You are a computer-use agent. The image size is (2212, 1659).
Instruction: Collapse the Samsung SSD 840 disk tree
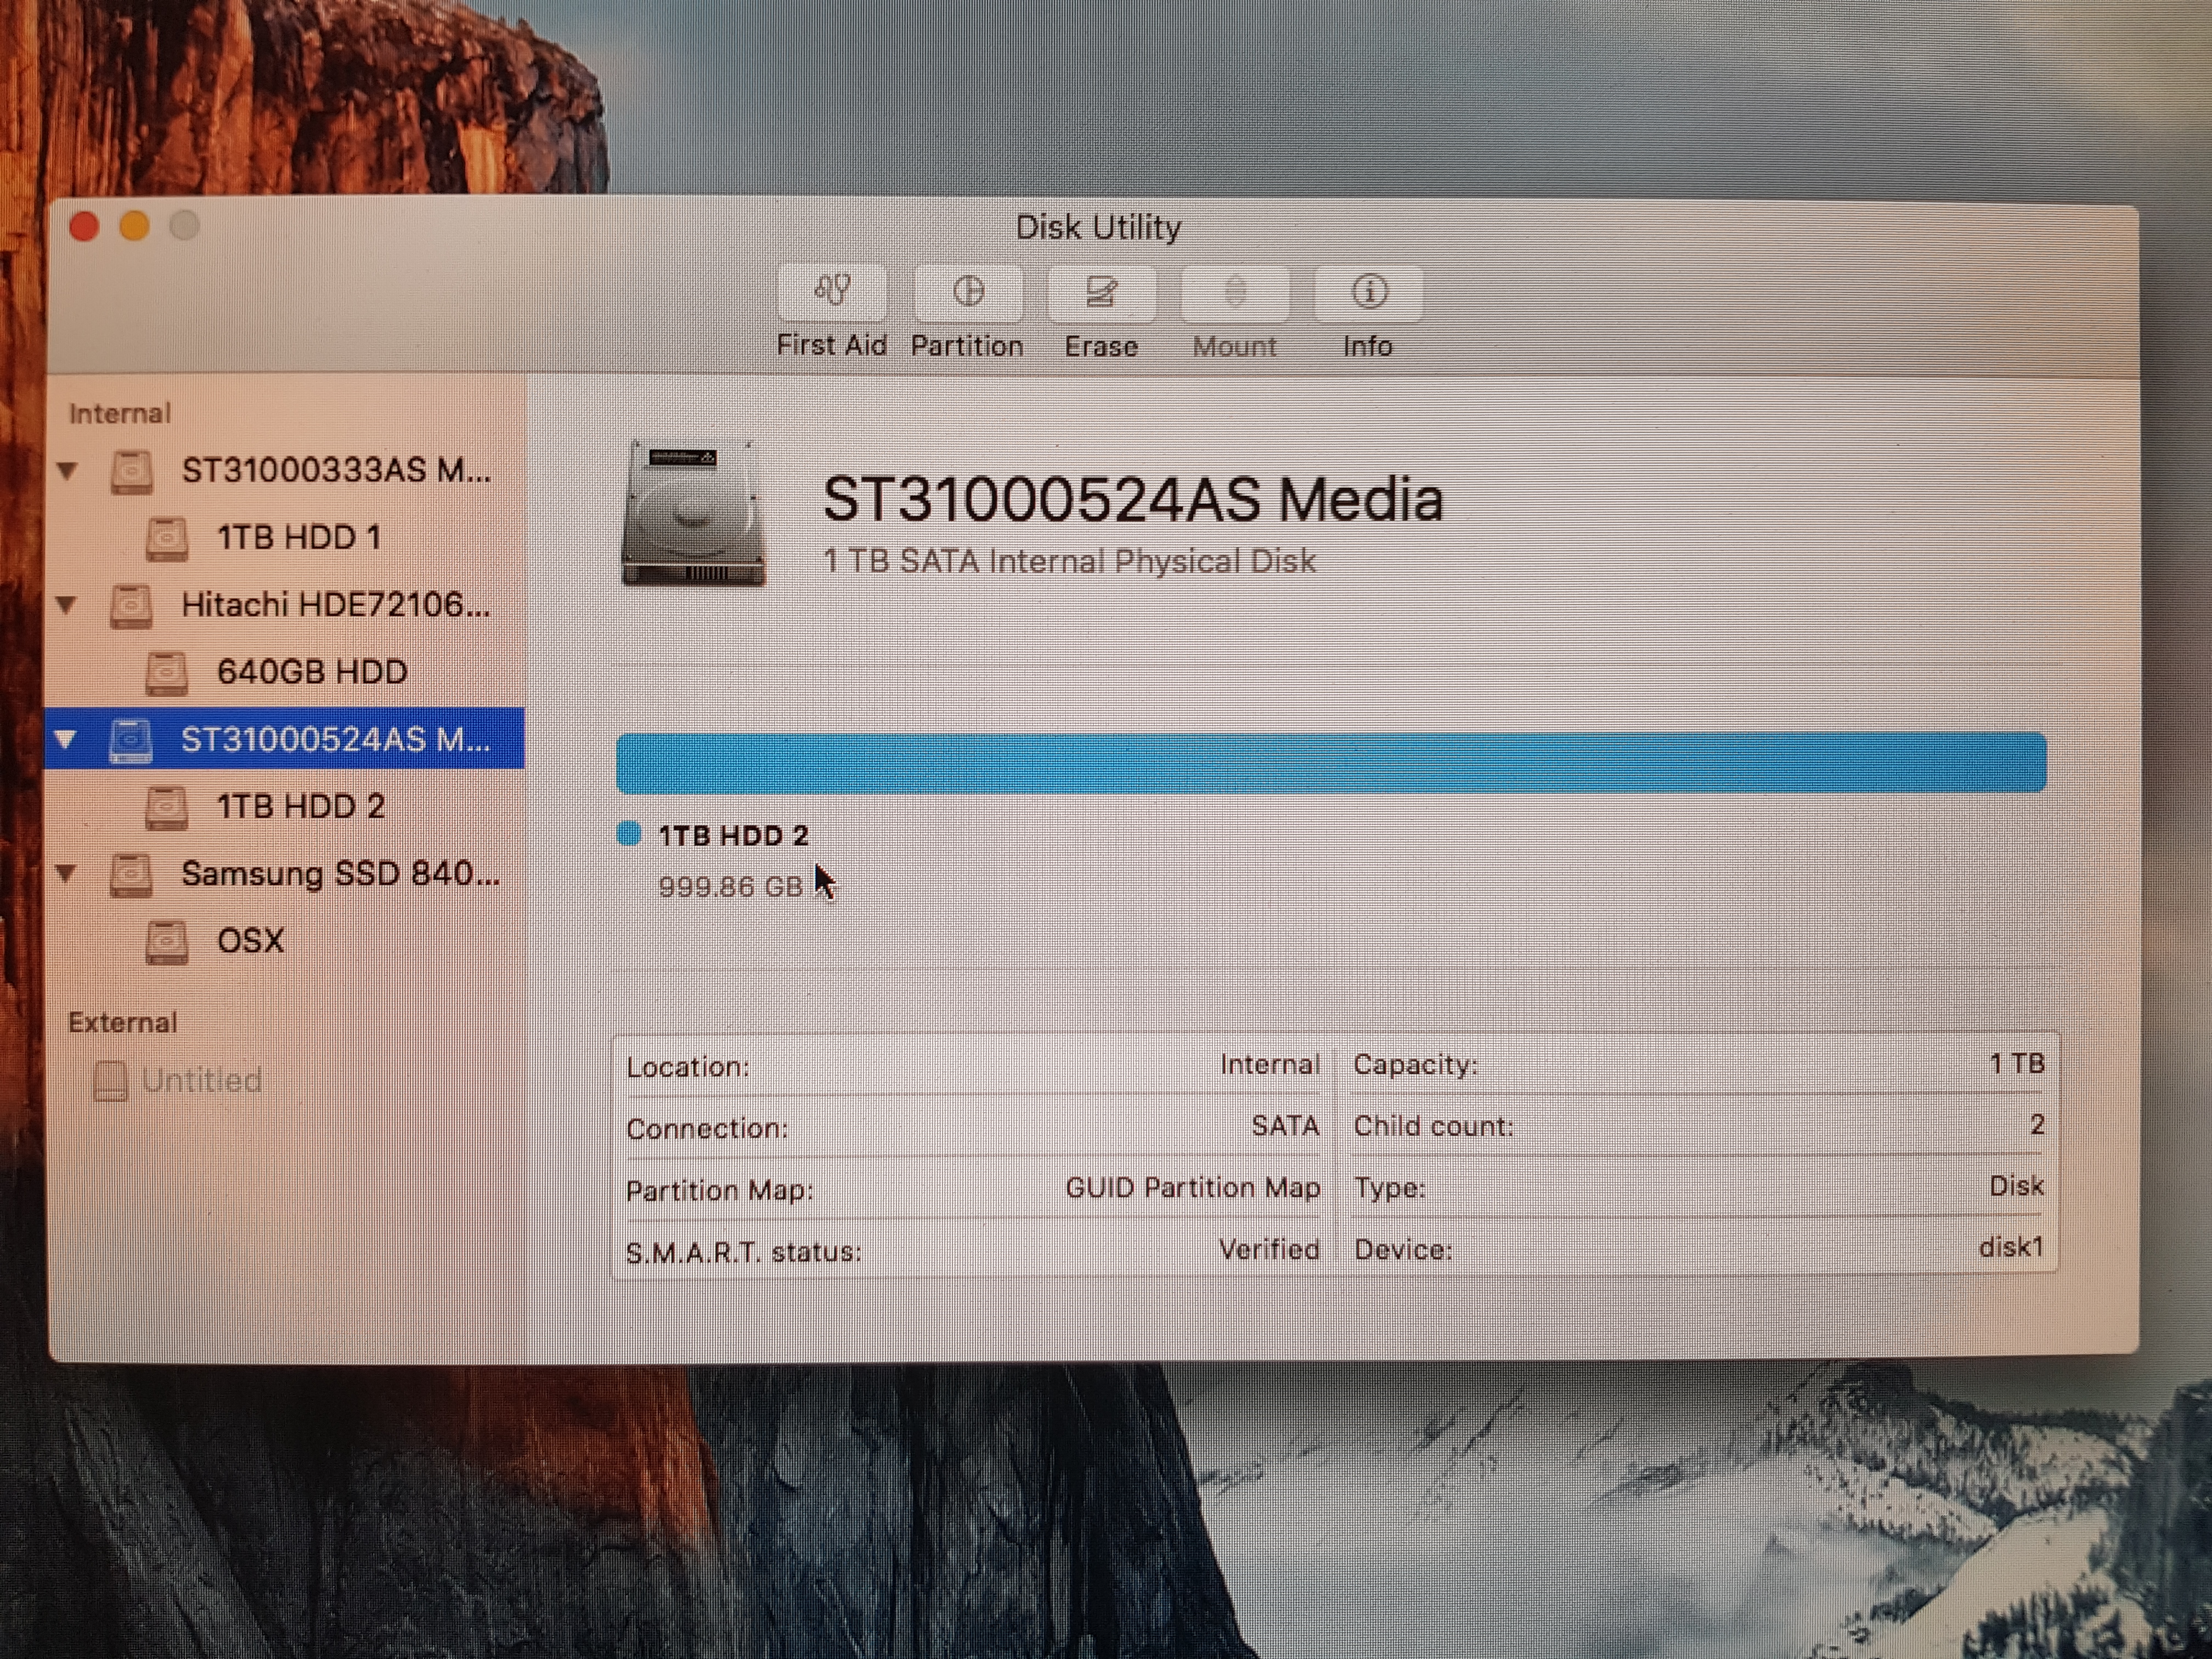(67, 873)
